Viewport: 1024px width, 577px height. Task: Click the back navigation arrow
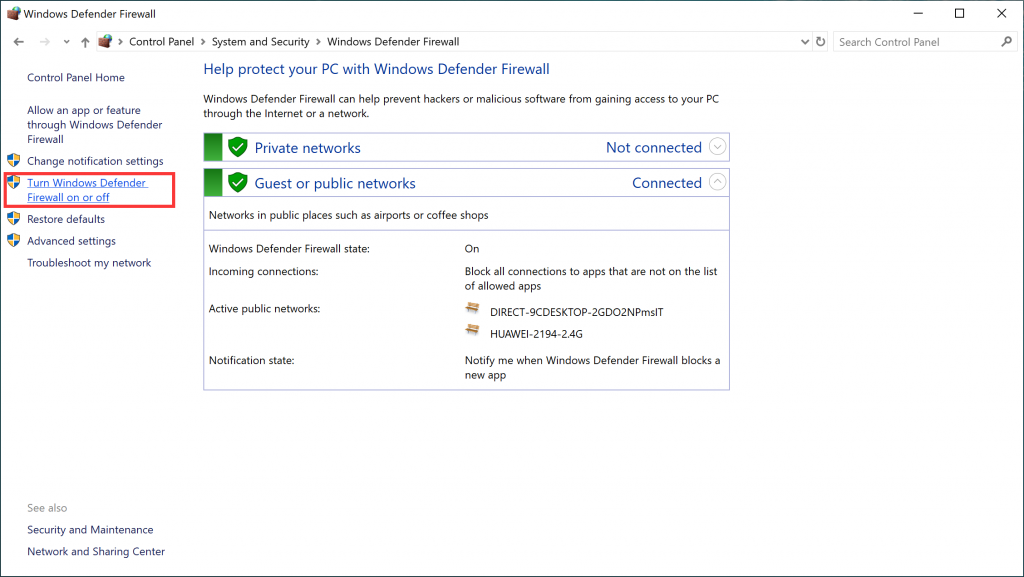[x=18, y=41]
